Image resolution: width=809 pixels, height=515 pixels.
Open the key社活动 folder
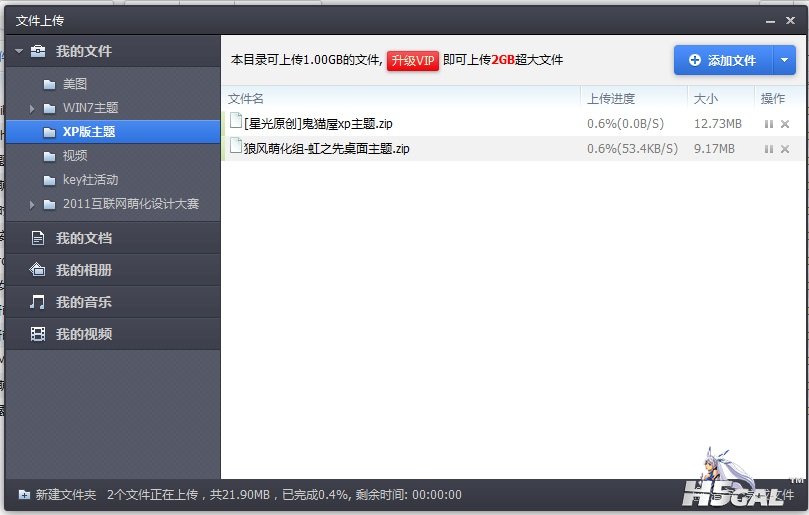click(89, 180)
